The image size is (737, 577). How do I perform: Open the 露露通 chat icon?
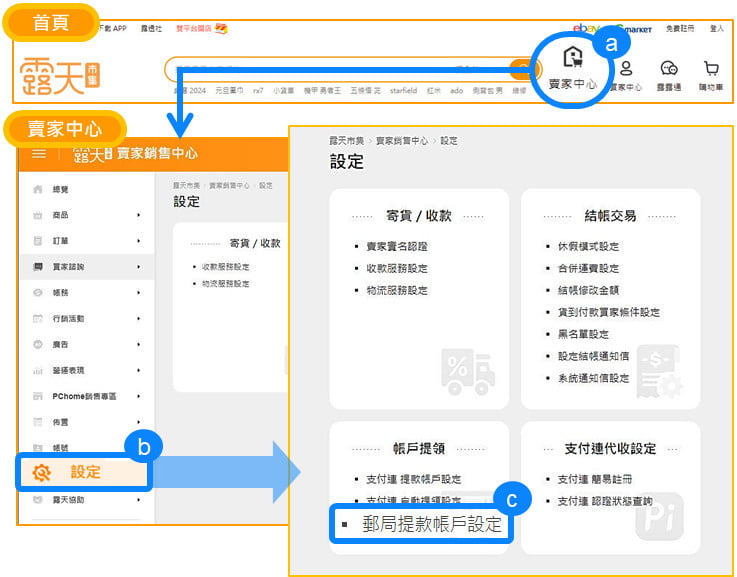pyautogui.click(x=669, y=69)
